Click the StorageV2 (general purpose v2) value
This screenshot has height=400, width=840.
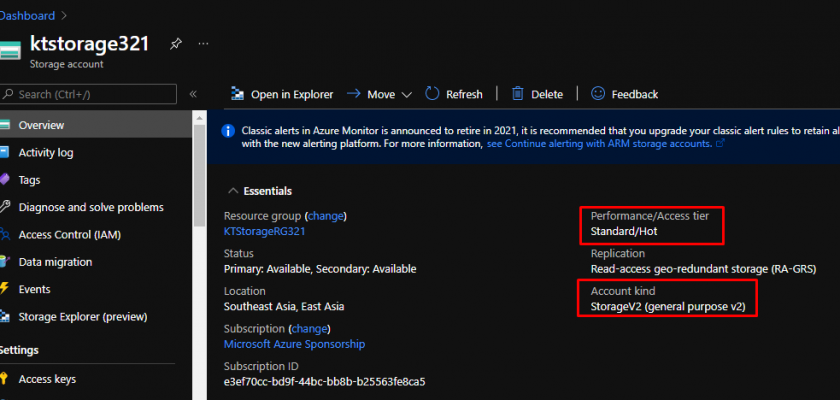click(x=668, y=307)
